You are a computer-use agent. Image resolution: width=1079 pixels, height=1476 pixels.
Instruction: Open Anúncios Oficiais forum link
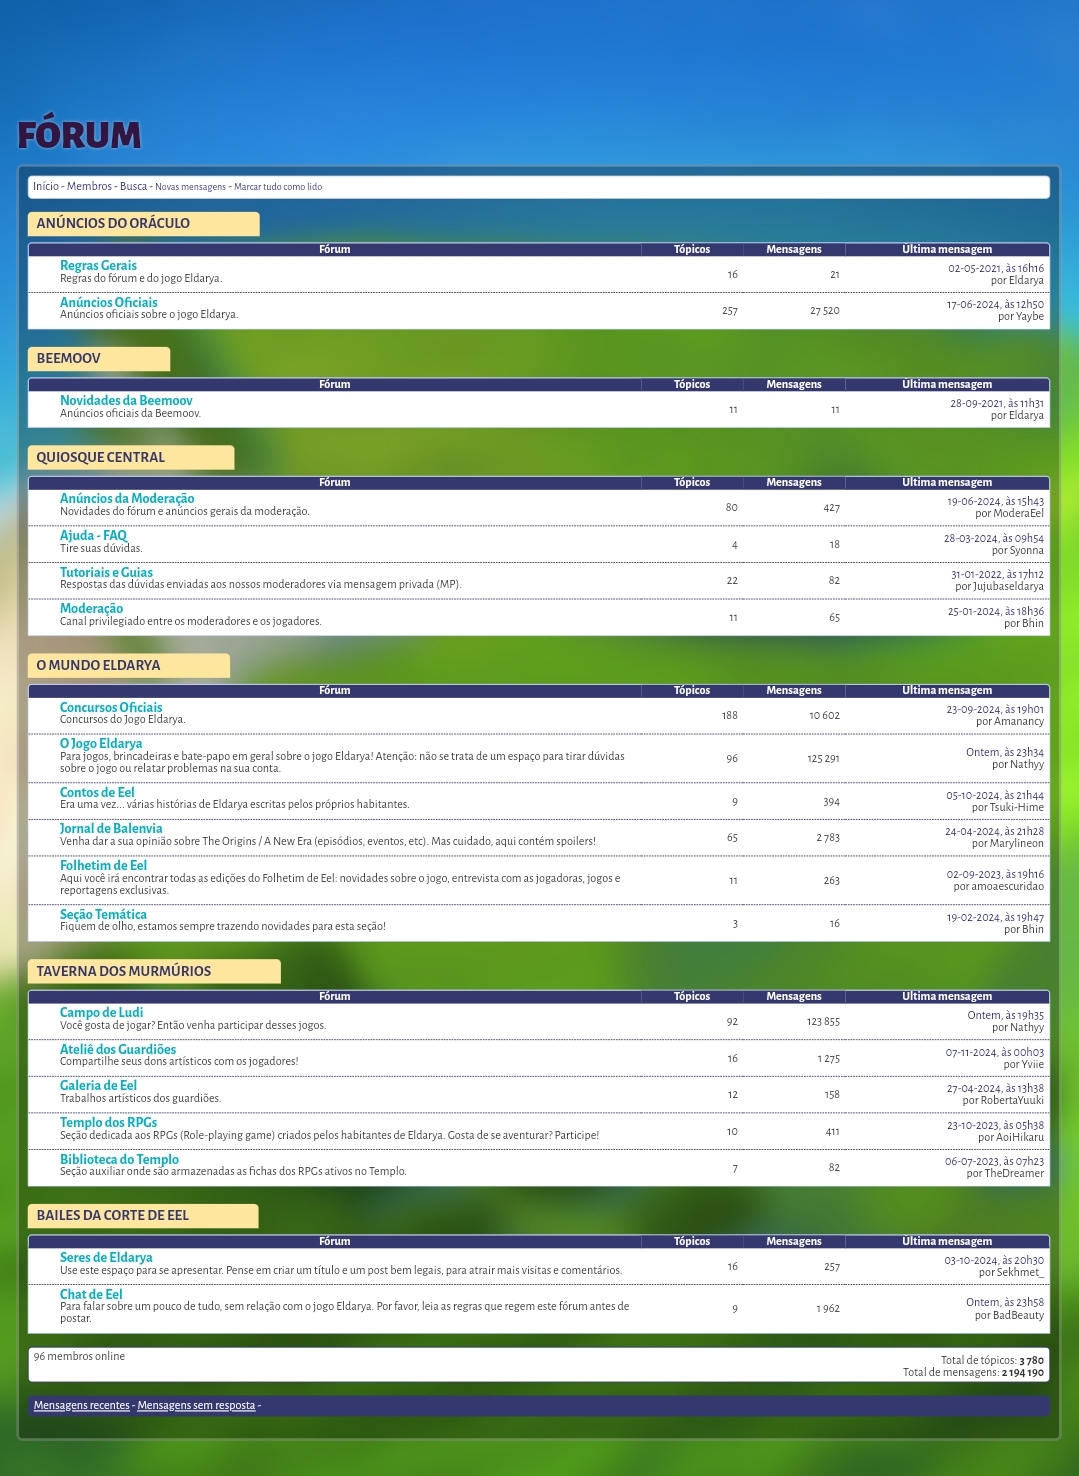tap(108, 302)
